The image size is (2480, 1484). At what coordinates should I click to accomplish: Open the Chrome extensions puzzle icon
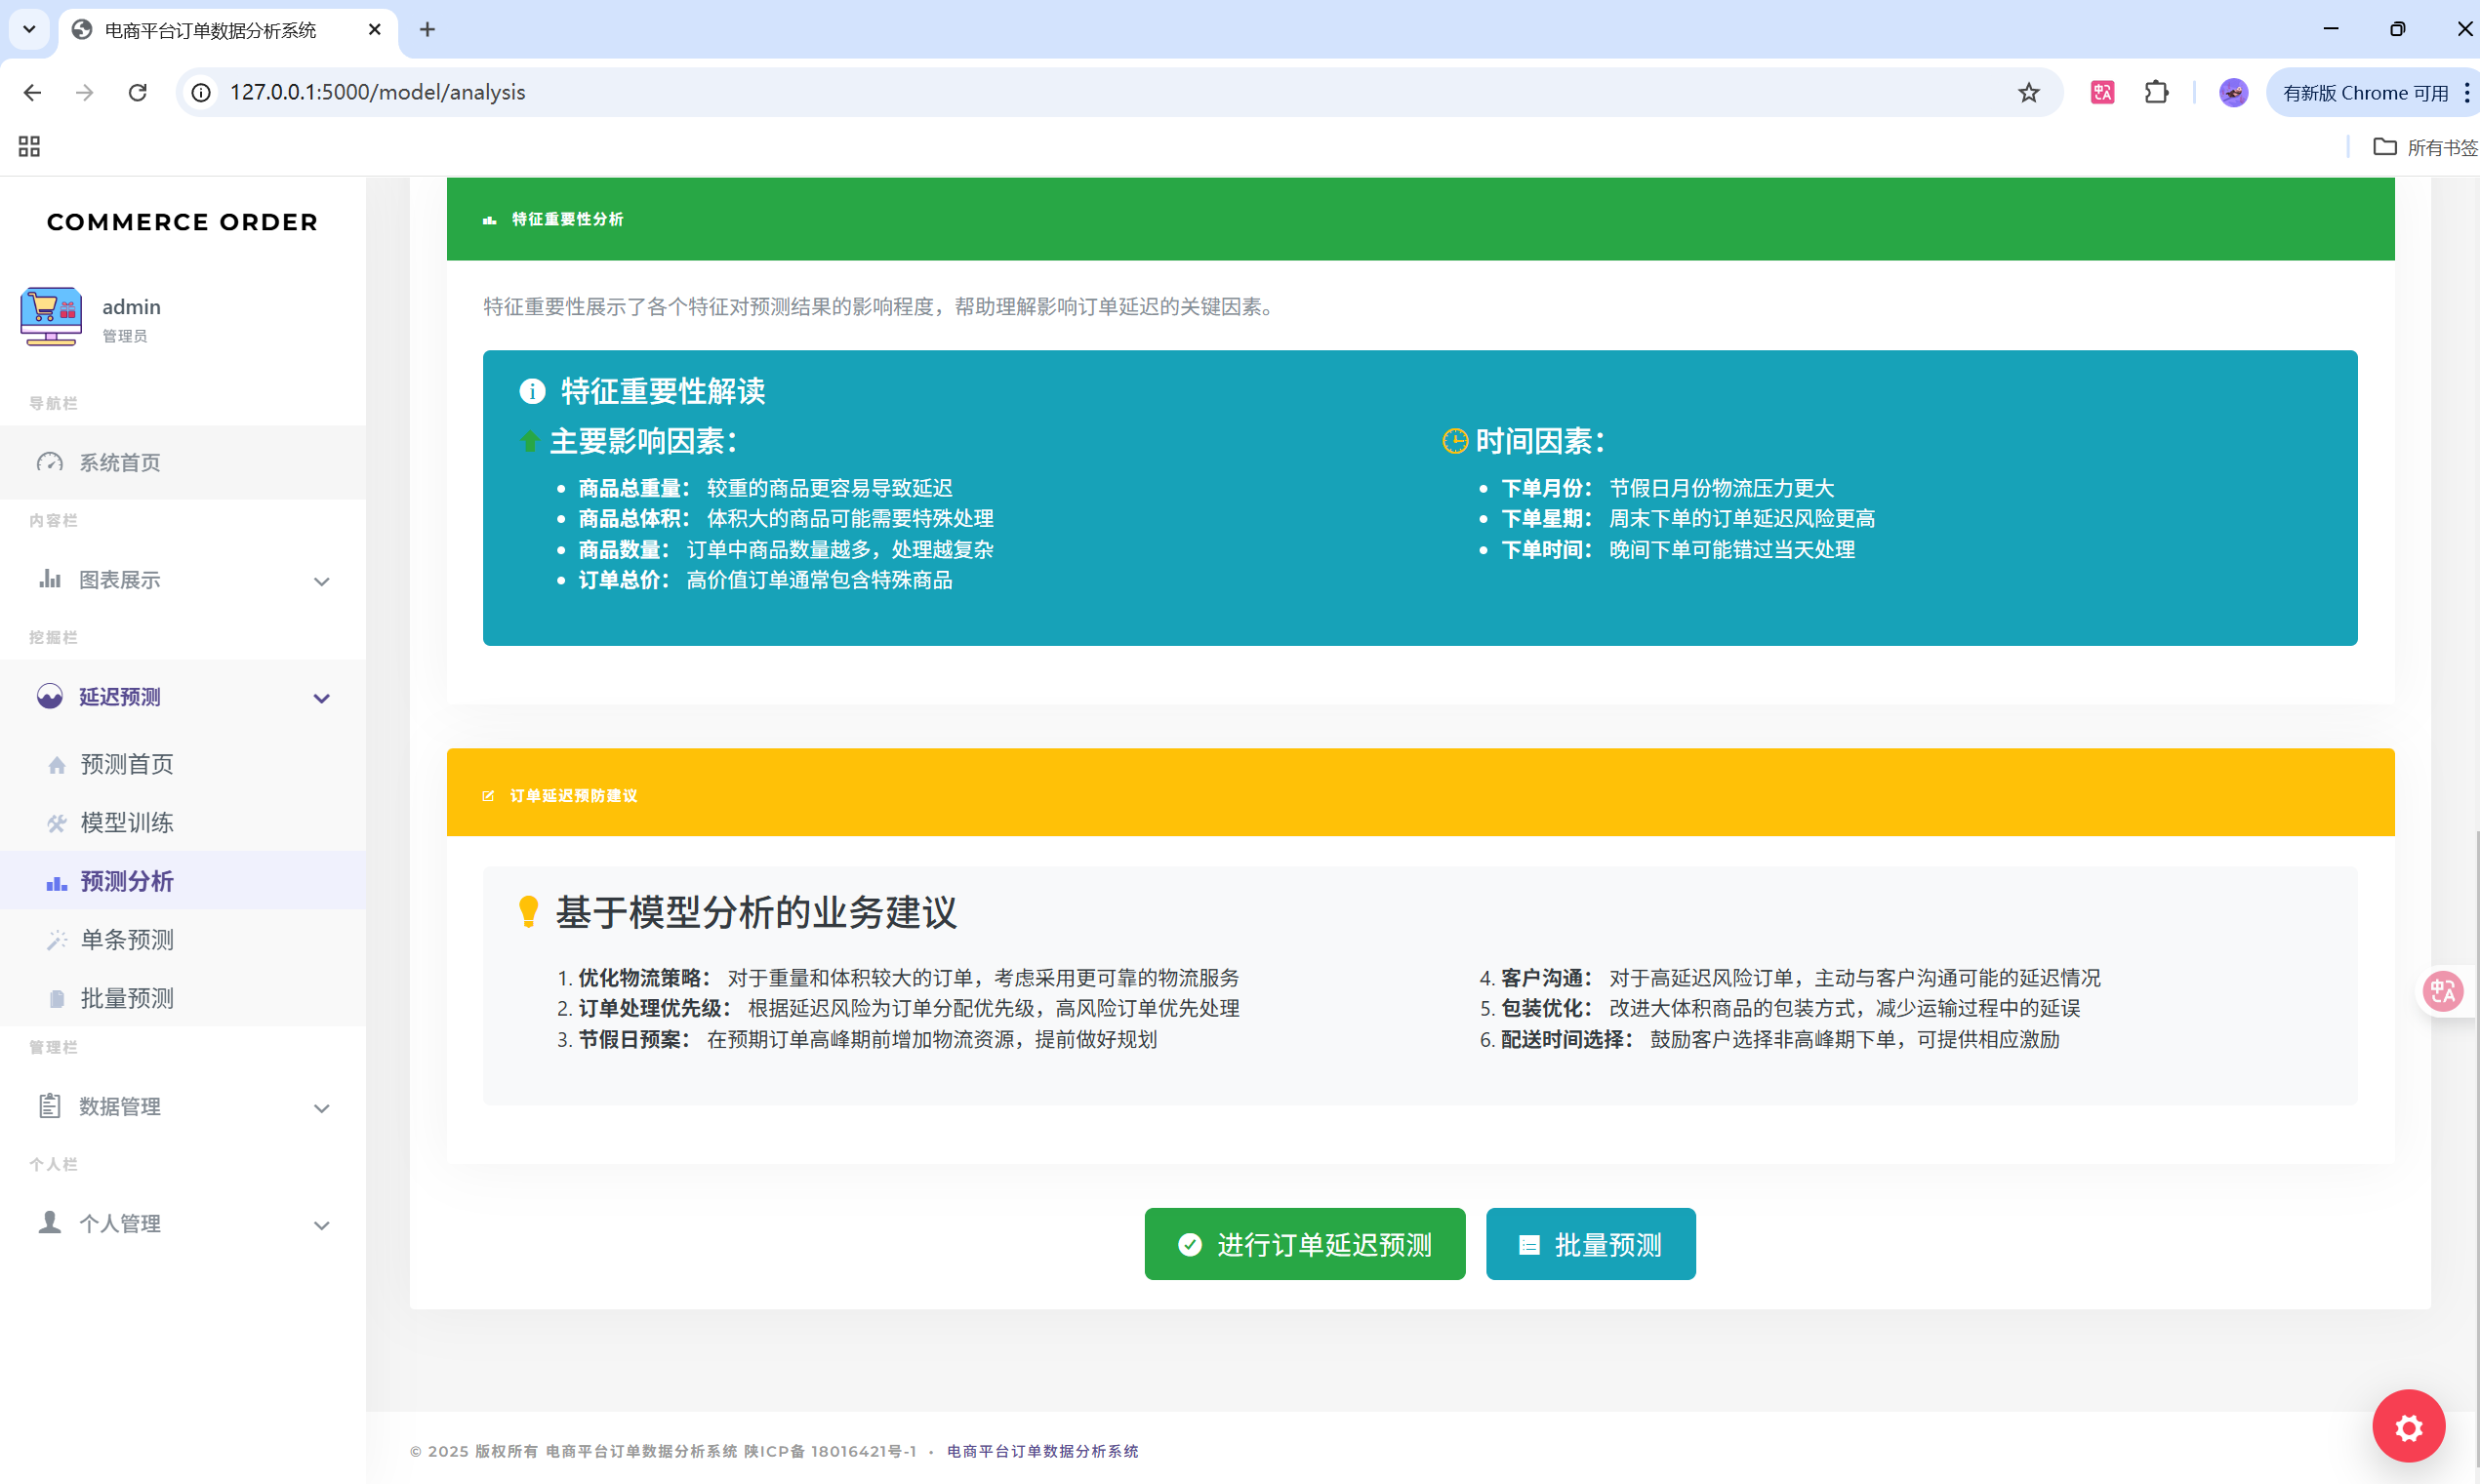point(2156,93)
